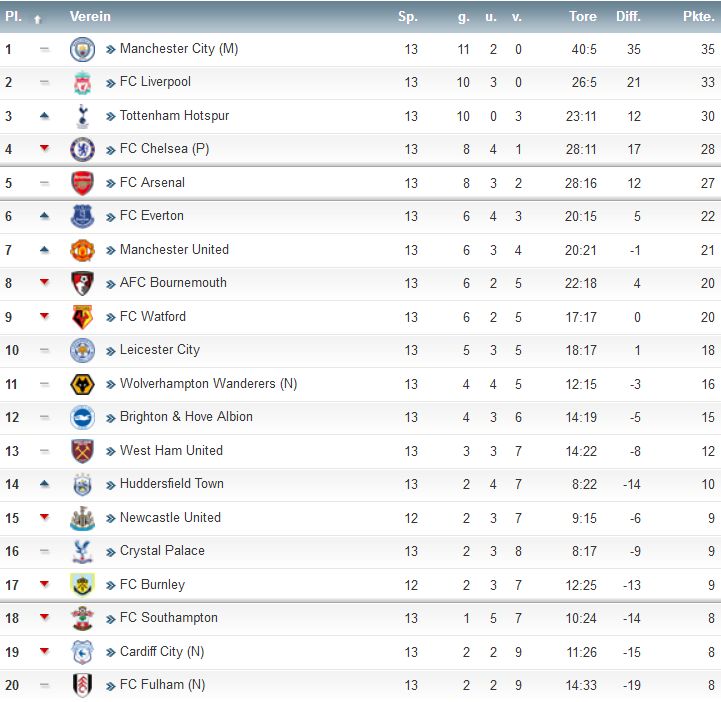Open the FC Everton team link

(x=151, y=216)
